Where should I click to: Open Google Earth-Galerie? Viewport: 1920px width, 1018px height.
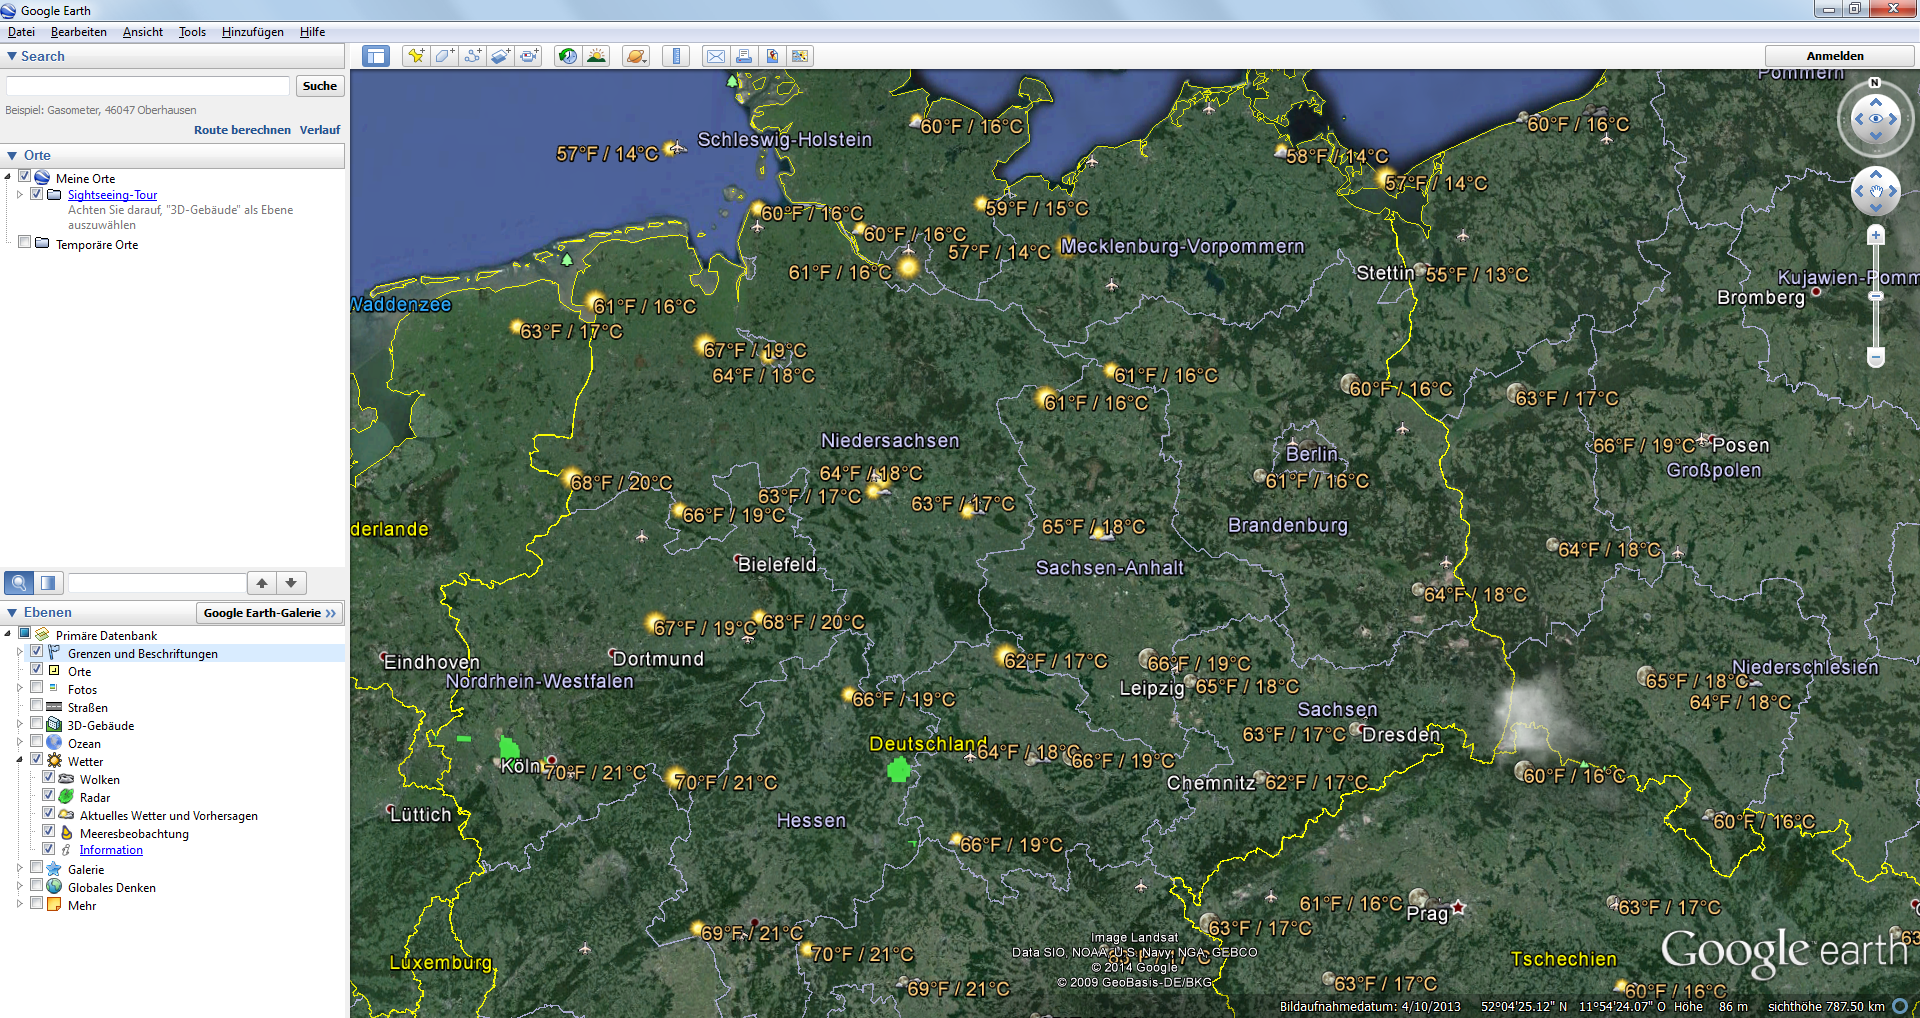pos(269,613)
